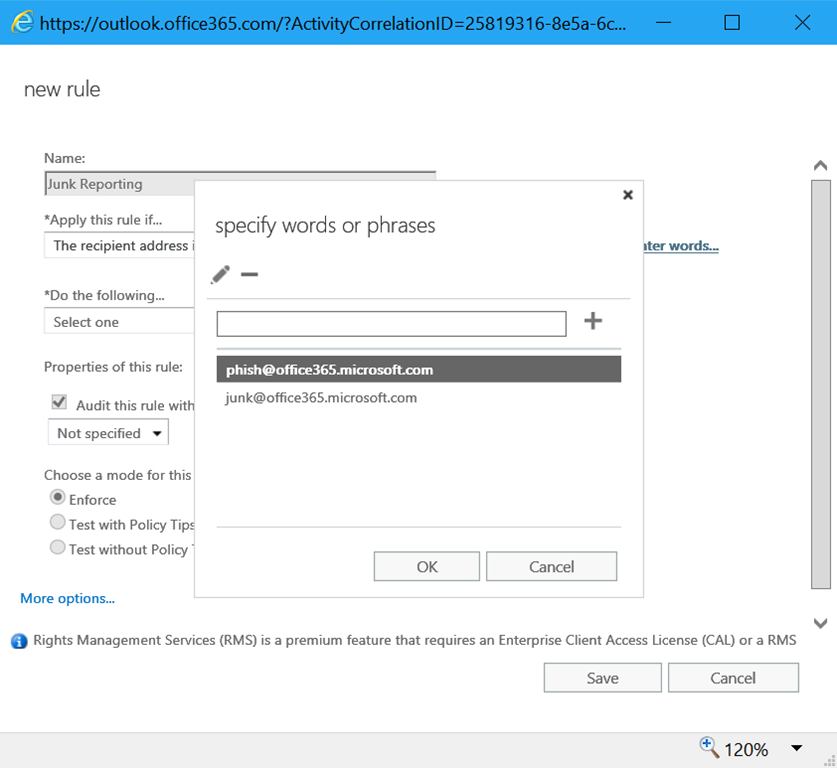Image resolution: width=837 pixels, height=768 pixels.
Task: Open the Apply this rule if dropdown
Action: point(120,246)
